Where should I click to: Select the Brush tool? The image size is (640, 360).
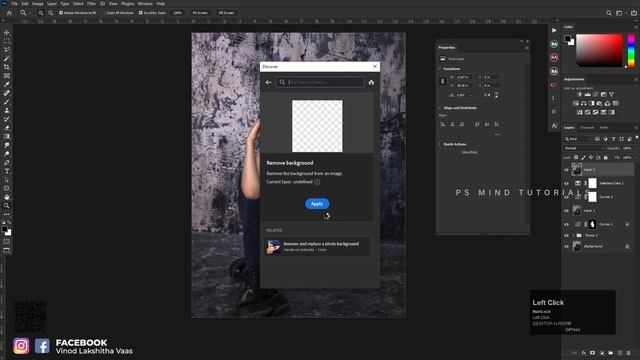coord(7,102)
